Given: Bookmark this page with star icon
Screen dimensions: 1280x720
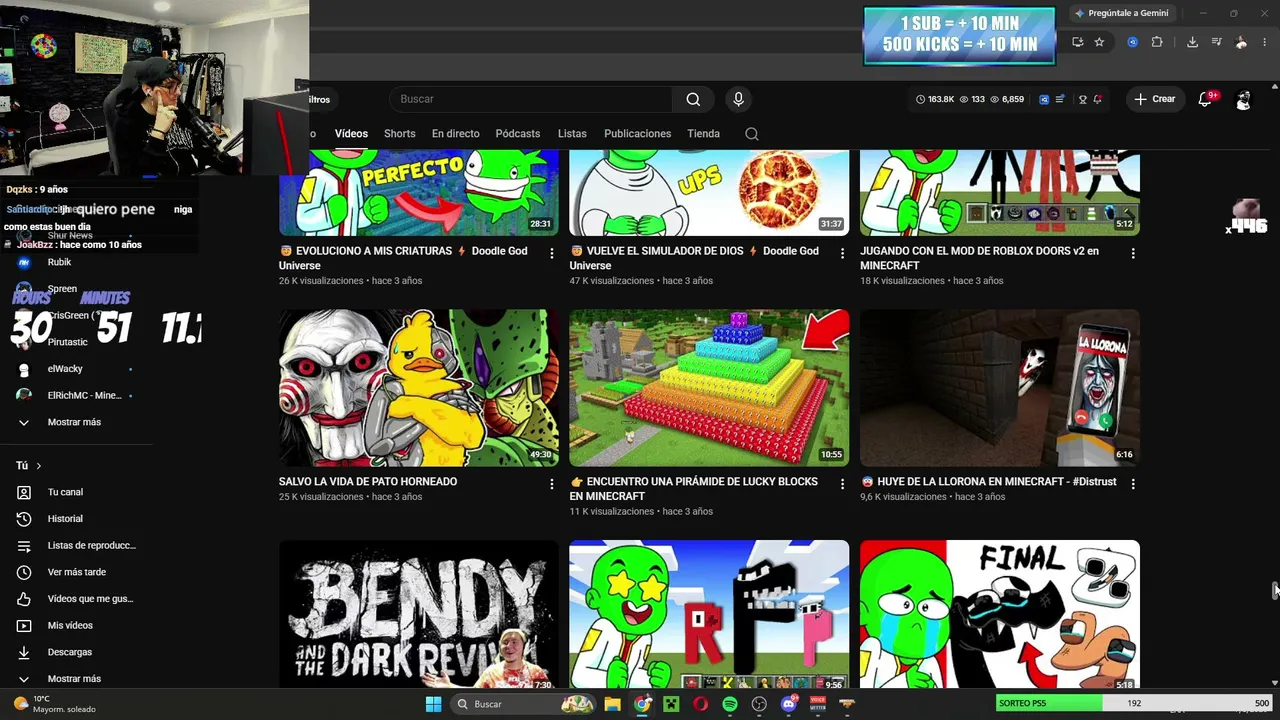Looking at the screenshot, I should click(1099, 42).
